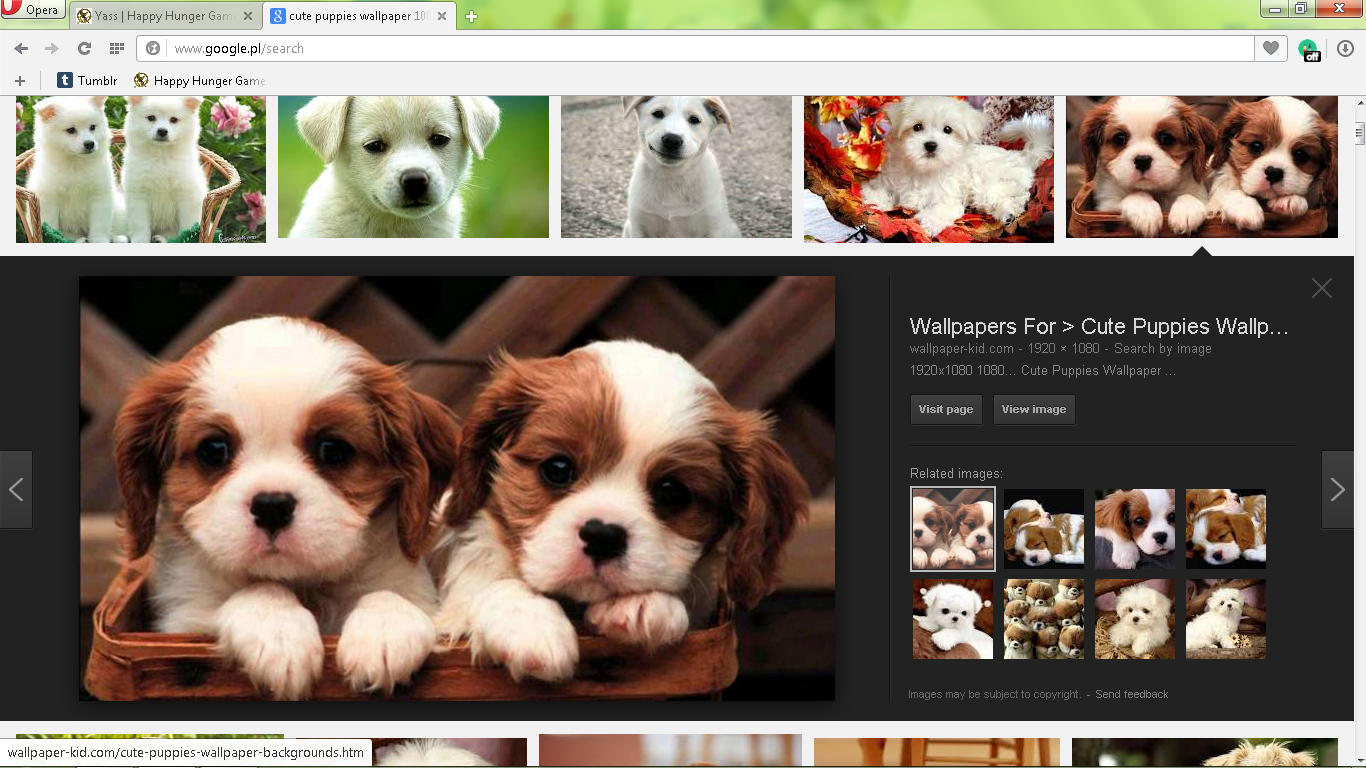Image resolution: width=1366 pixels, height=768 pixels.
Task: Open the downloads arrow icon
Action: (1345, 48)
